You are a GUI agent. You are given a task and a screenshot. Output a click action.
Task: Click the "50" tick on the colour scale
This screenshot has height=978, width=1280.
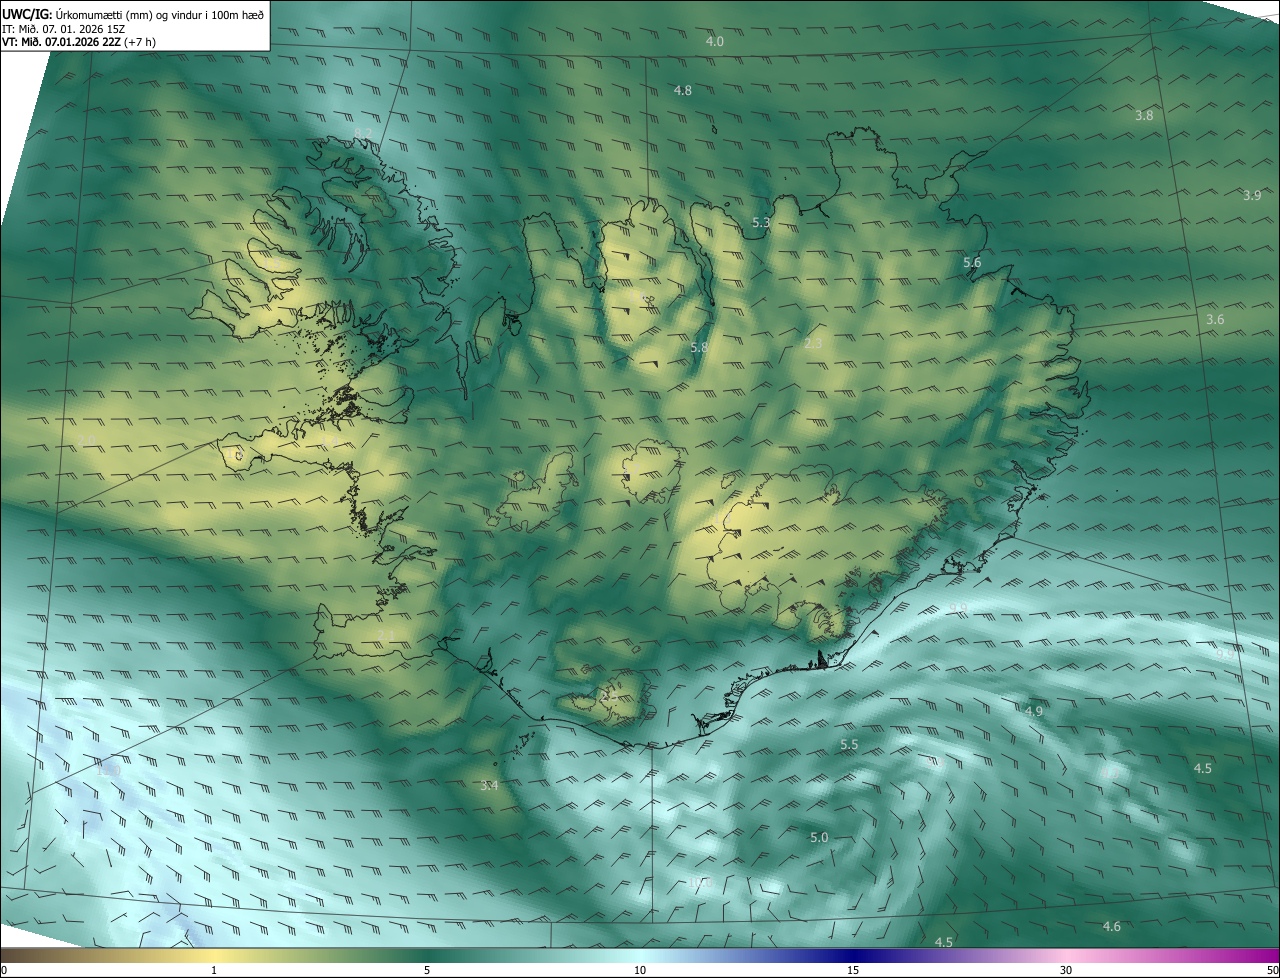point(1272,970)
